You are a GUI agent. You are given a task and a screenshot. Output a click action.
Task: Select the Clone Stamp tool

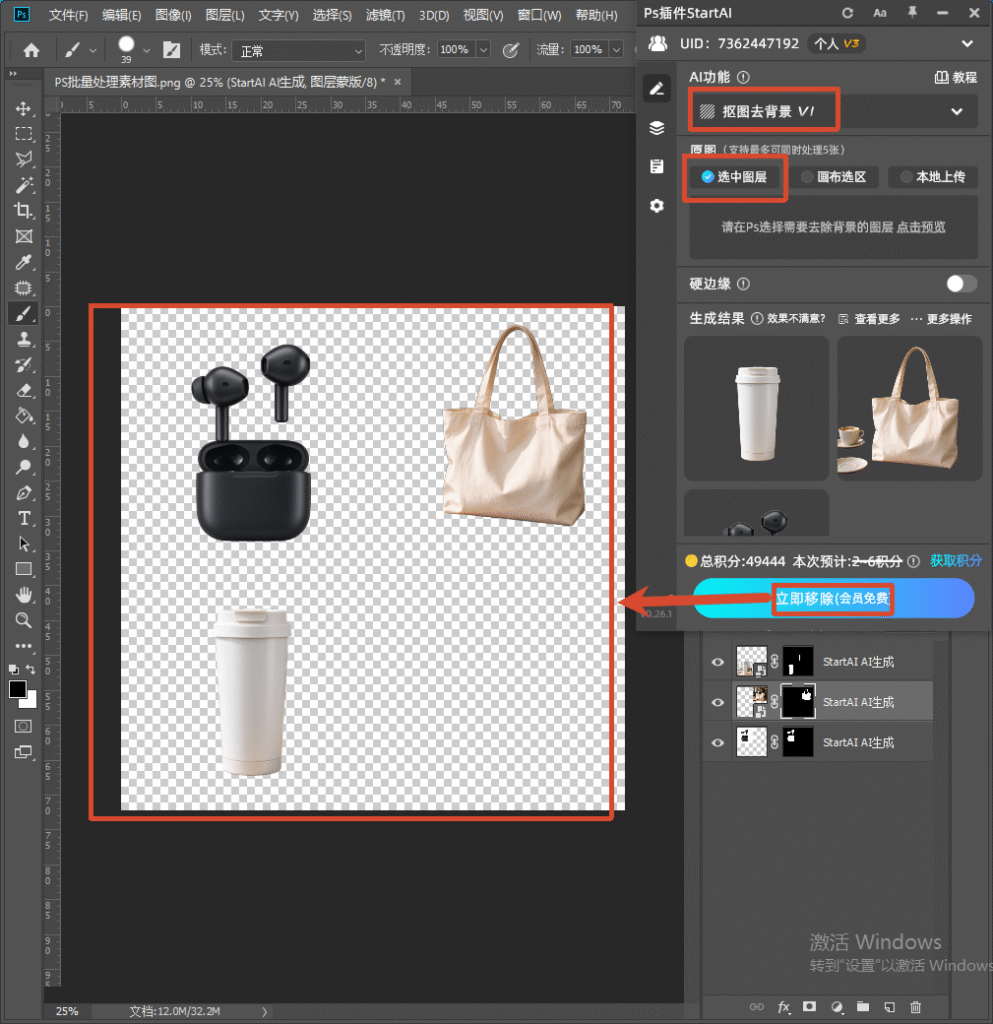24,339
